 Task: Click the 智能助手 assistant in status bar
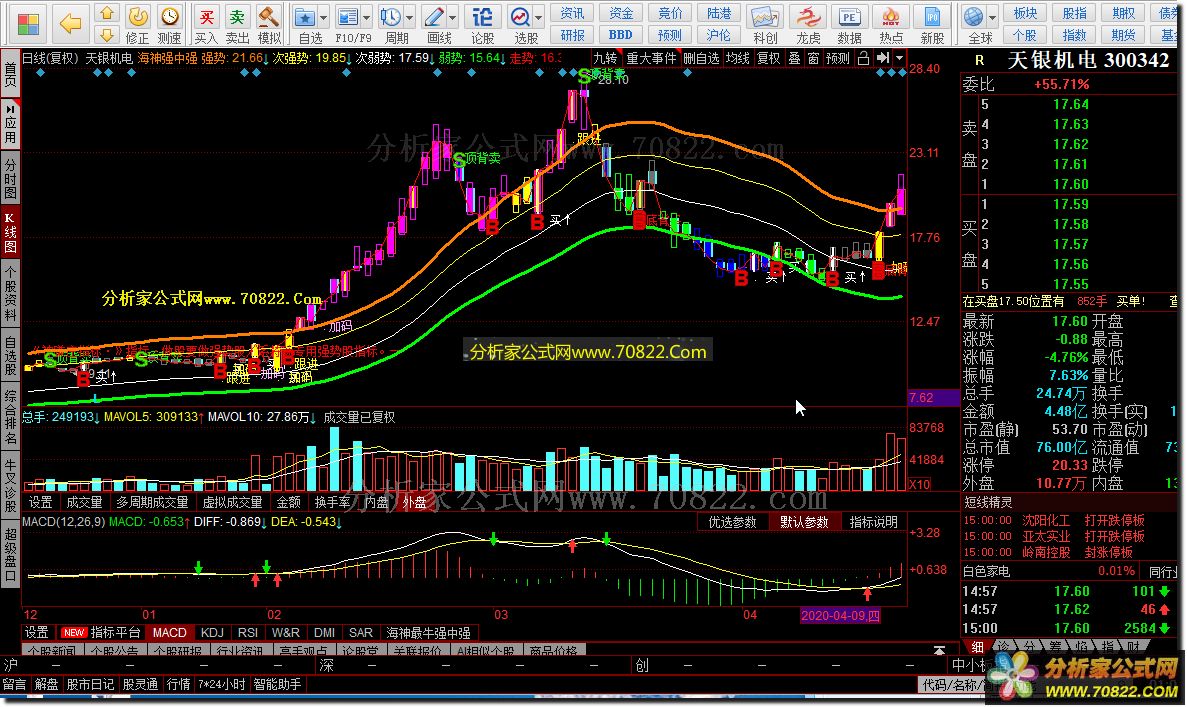click(277, 684)
